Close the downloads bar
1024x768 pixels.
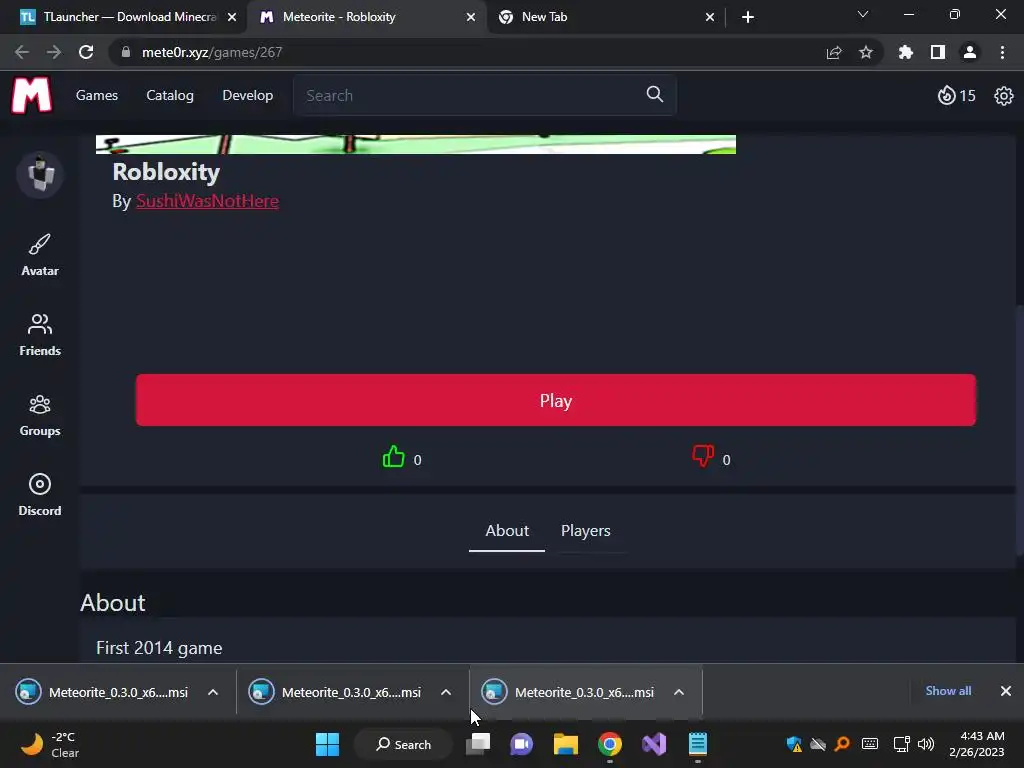[x=1006, y=691]
